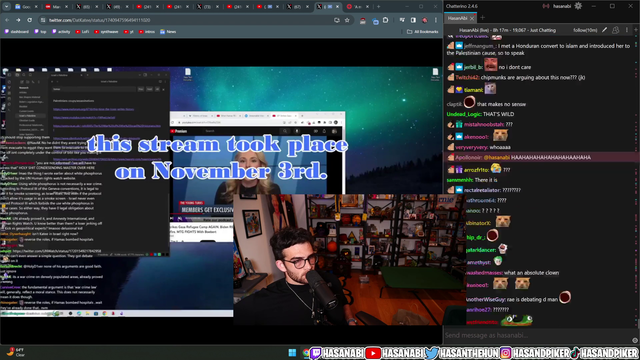Image resolution: width=640 pixels, height=360 pixels.
Task: Open LoFi bookmark
Action: [82, 31]
